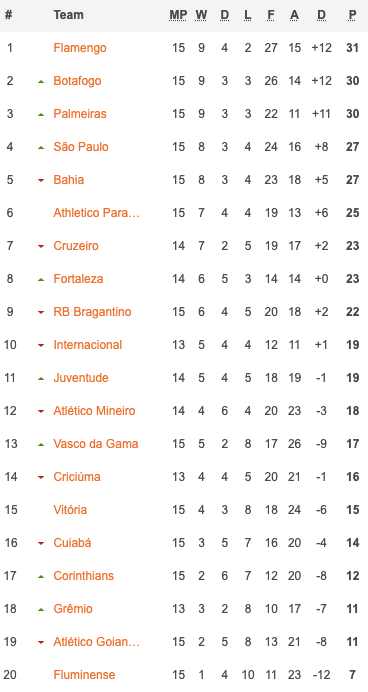
Task: Click the red down arrow beside Cuiabá
Action: pyautogui.click(x=41, y=543)
